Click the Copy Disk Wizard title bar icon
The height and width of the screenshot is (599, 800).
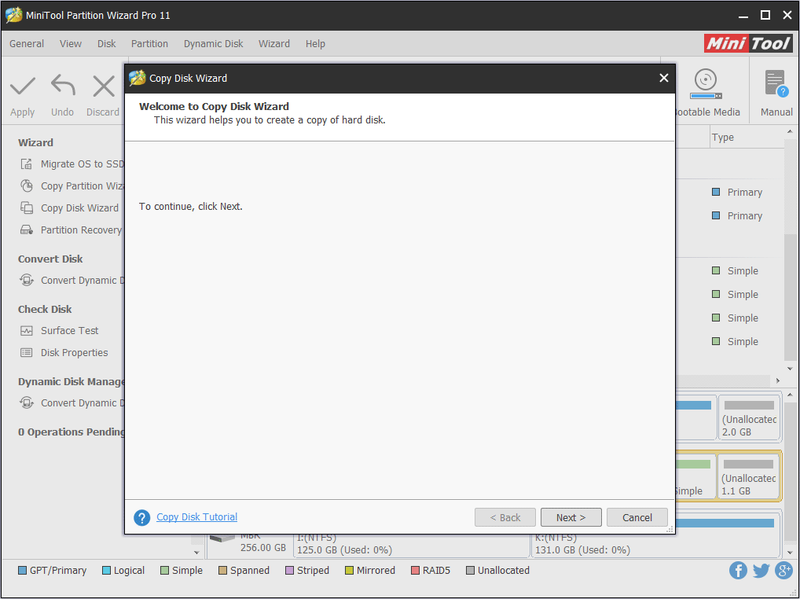[x=137, y=78]
